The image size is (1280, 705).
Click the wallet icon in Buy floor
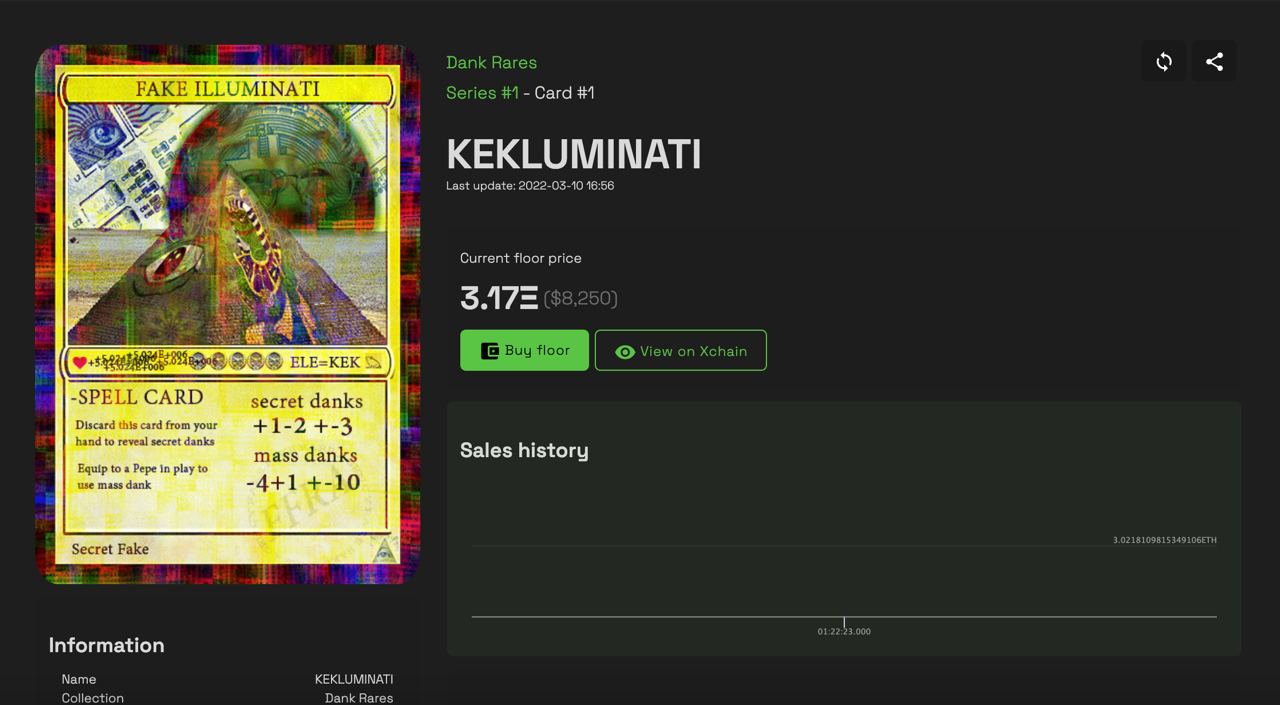[x=490, y=351]
